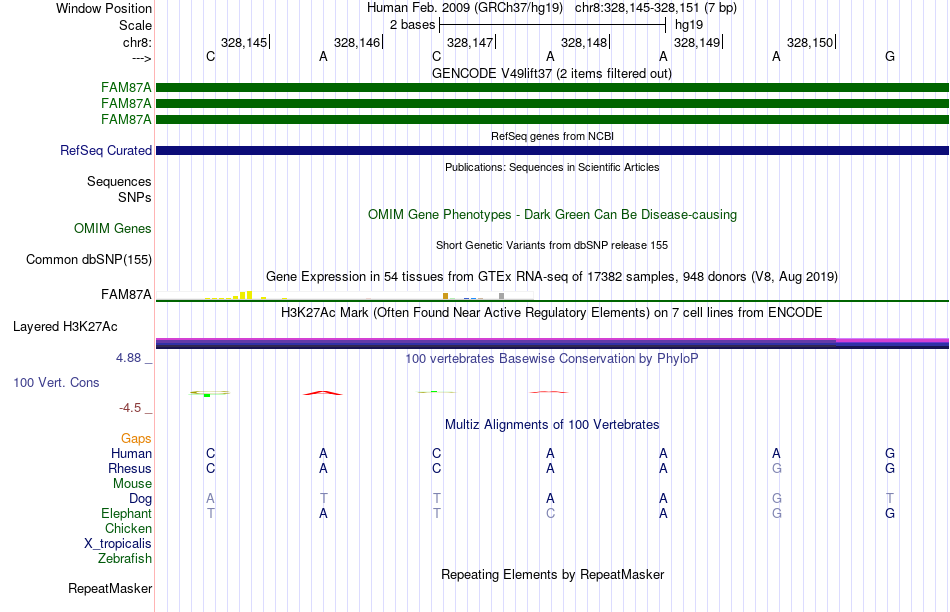
Task: Click the Chicken species label
Action: coord(128,528)
